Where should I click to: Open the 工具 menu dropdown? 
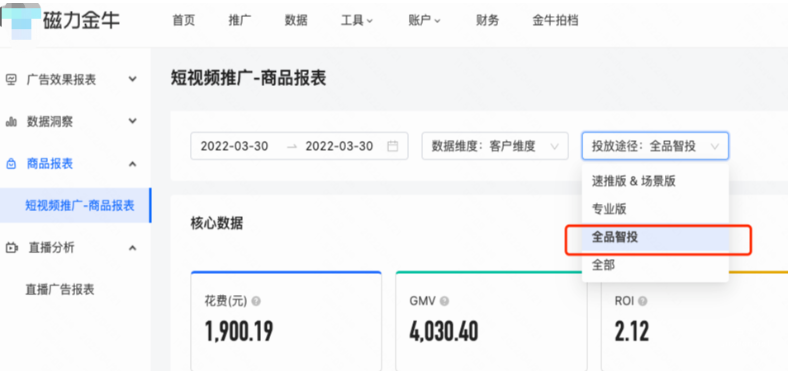(357, 21)
